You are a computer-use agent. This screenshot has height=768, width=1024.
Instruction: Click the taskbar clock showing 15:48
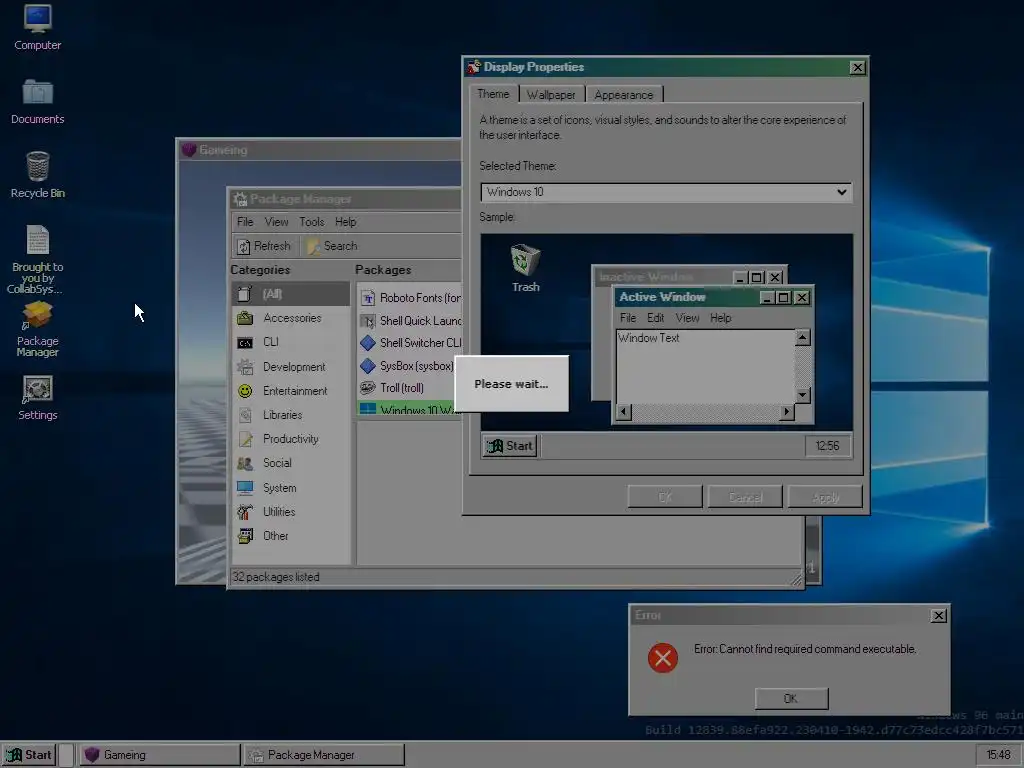tap(998, 755)
